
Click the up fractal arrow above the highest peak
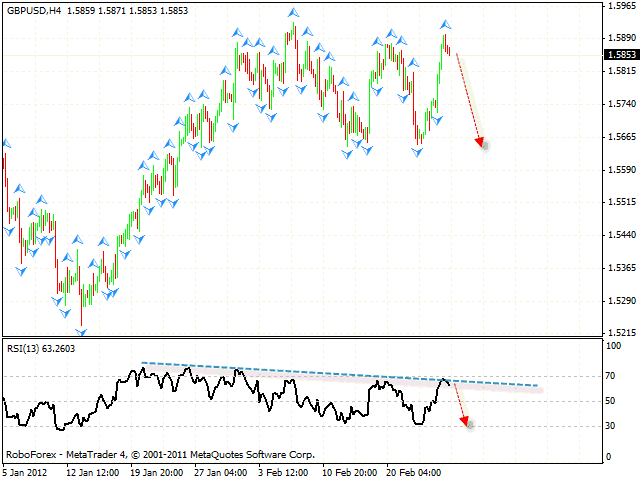point(293,13)
